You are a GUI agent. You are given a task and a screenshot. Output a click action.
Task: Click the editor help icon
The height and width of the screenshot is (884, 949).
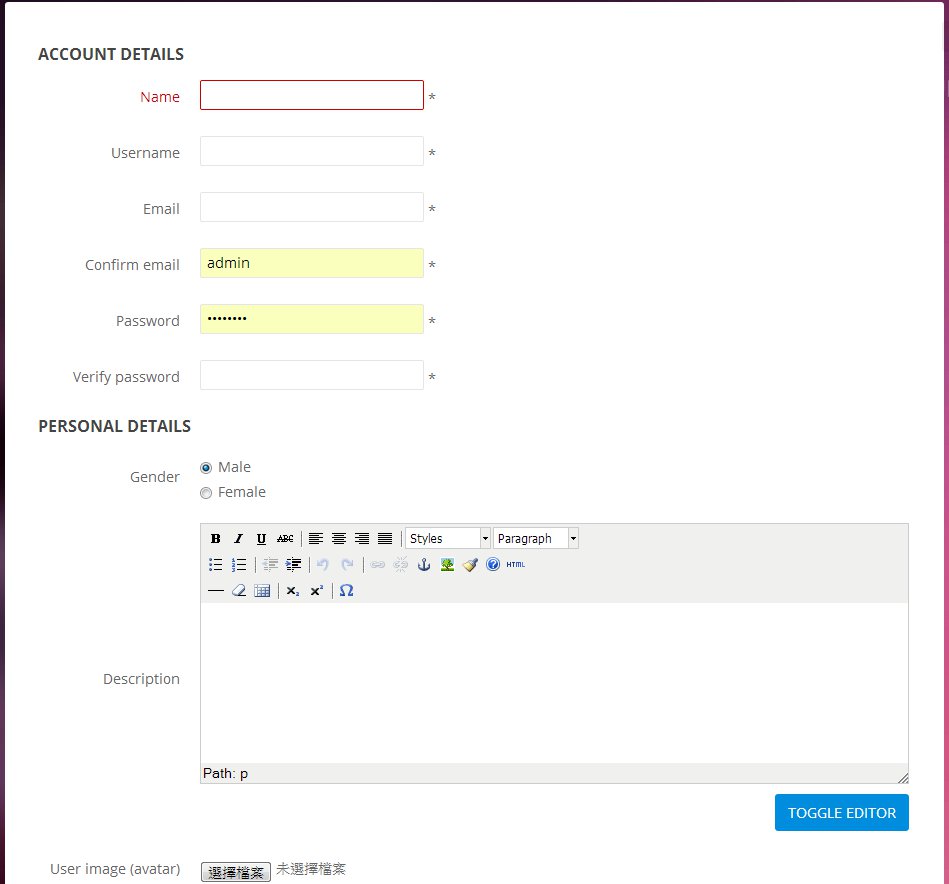pos(492,564)
